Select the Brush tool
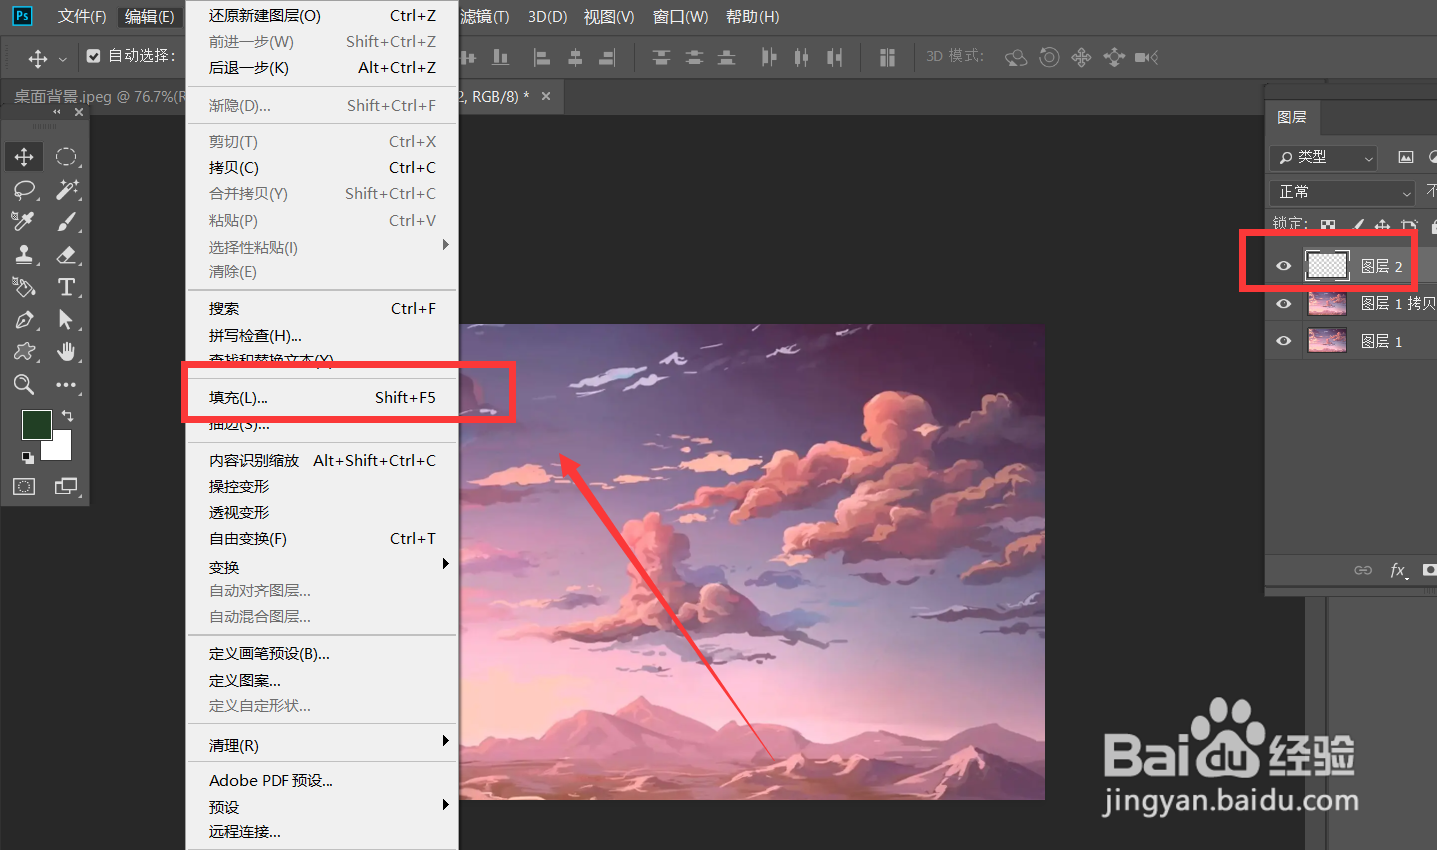Viewport: 1437px width, 850px height. [x=66, y=221]
